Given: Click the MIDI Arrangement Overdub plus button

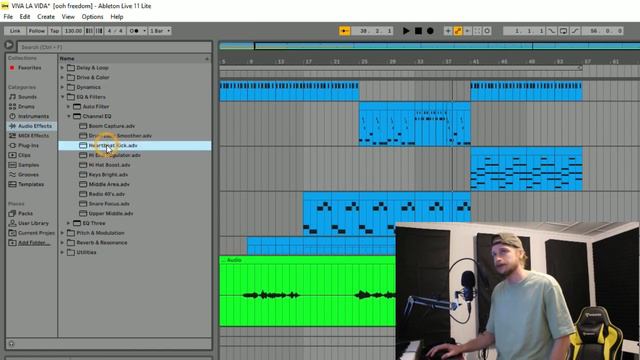Looking at the screenshot, I should coord(448,31).
